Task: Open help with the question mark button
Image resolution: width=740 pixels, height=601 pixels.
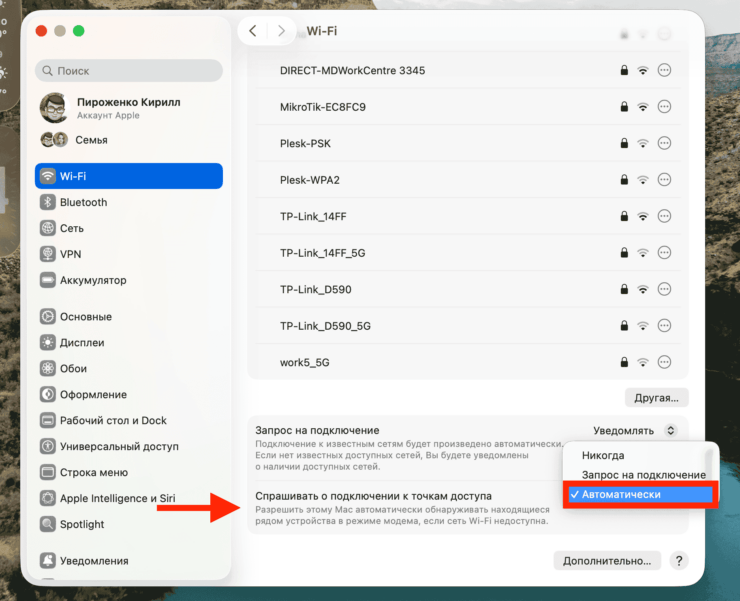Action: click(679, 561)
